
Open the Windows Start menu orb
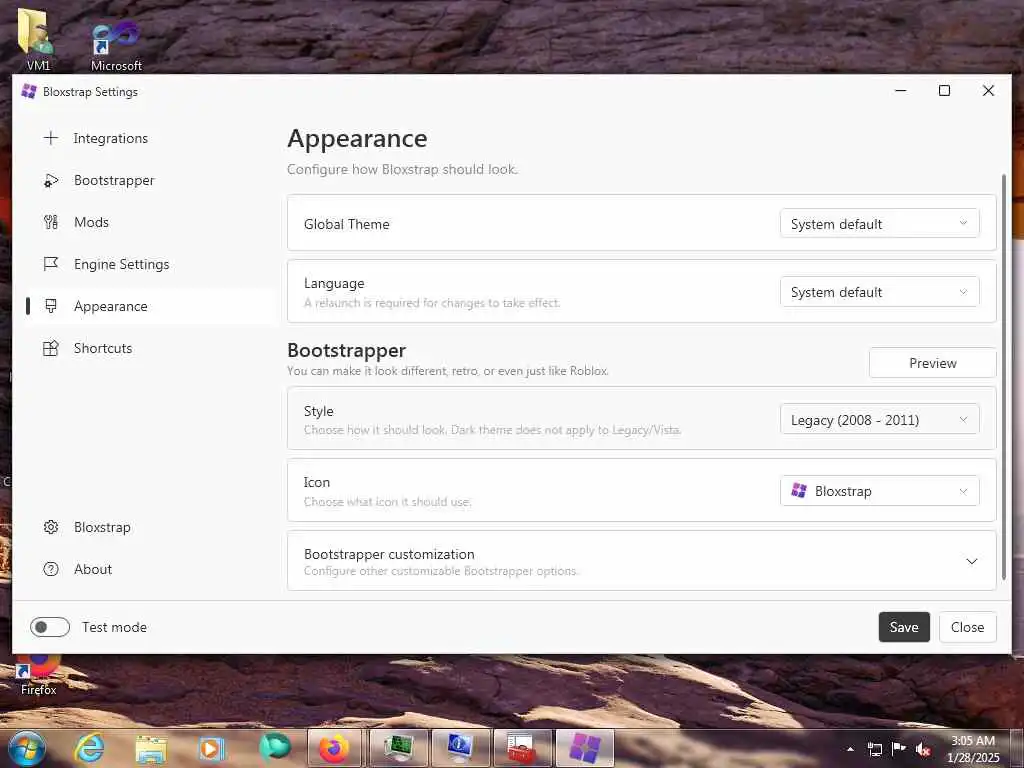(x=27, y=748)
